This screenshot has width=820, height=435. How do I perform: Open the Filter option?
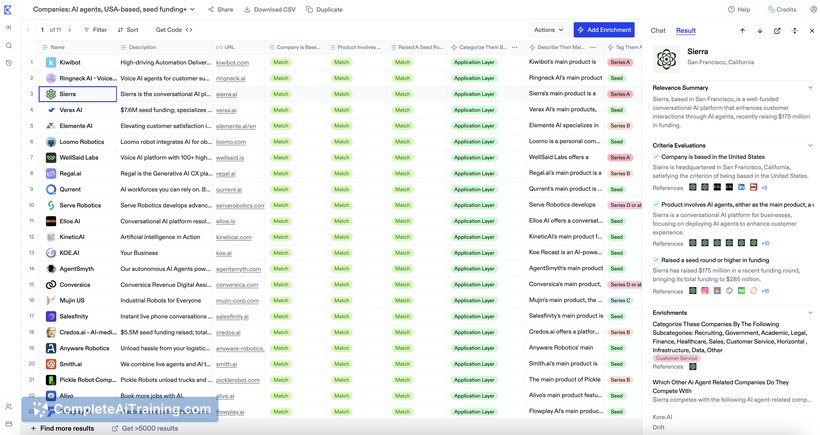pyautogui.click(x=95, y=30)
